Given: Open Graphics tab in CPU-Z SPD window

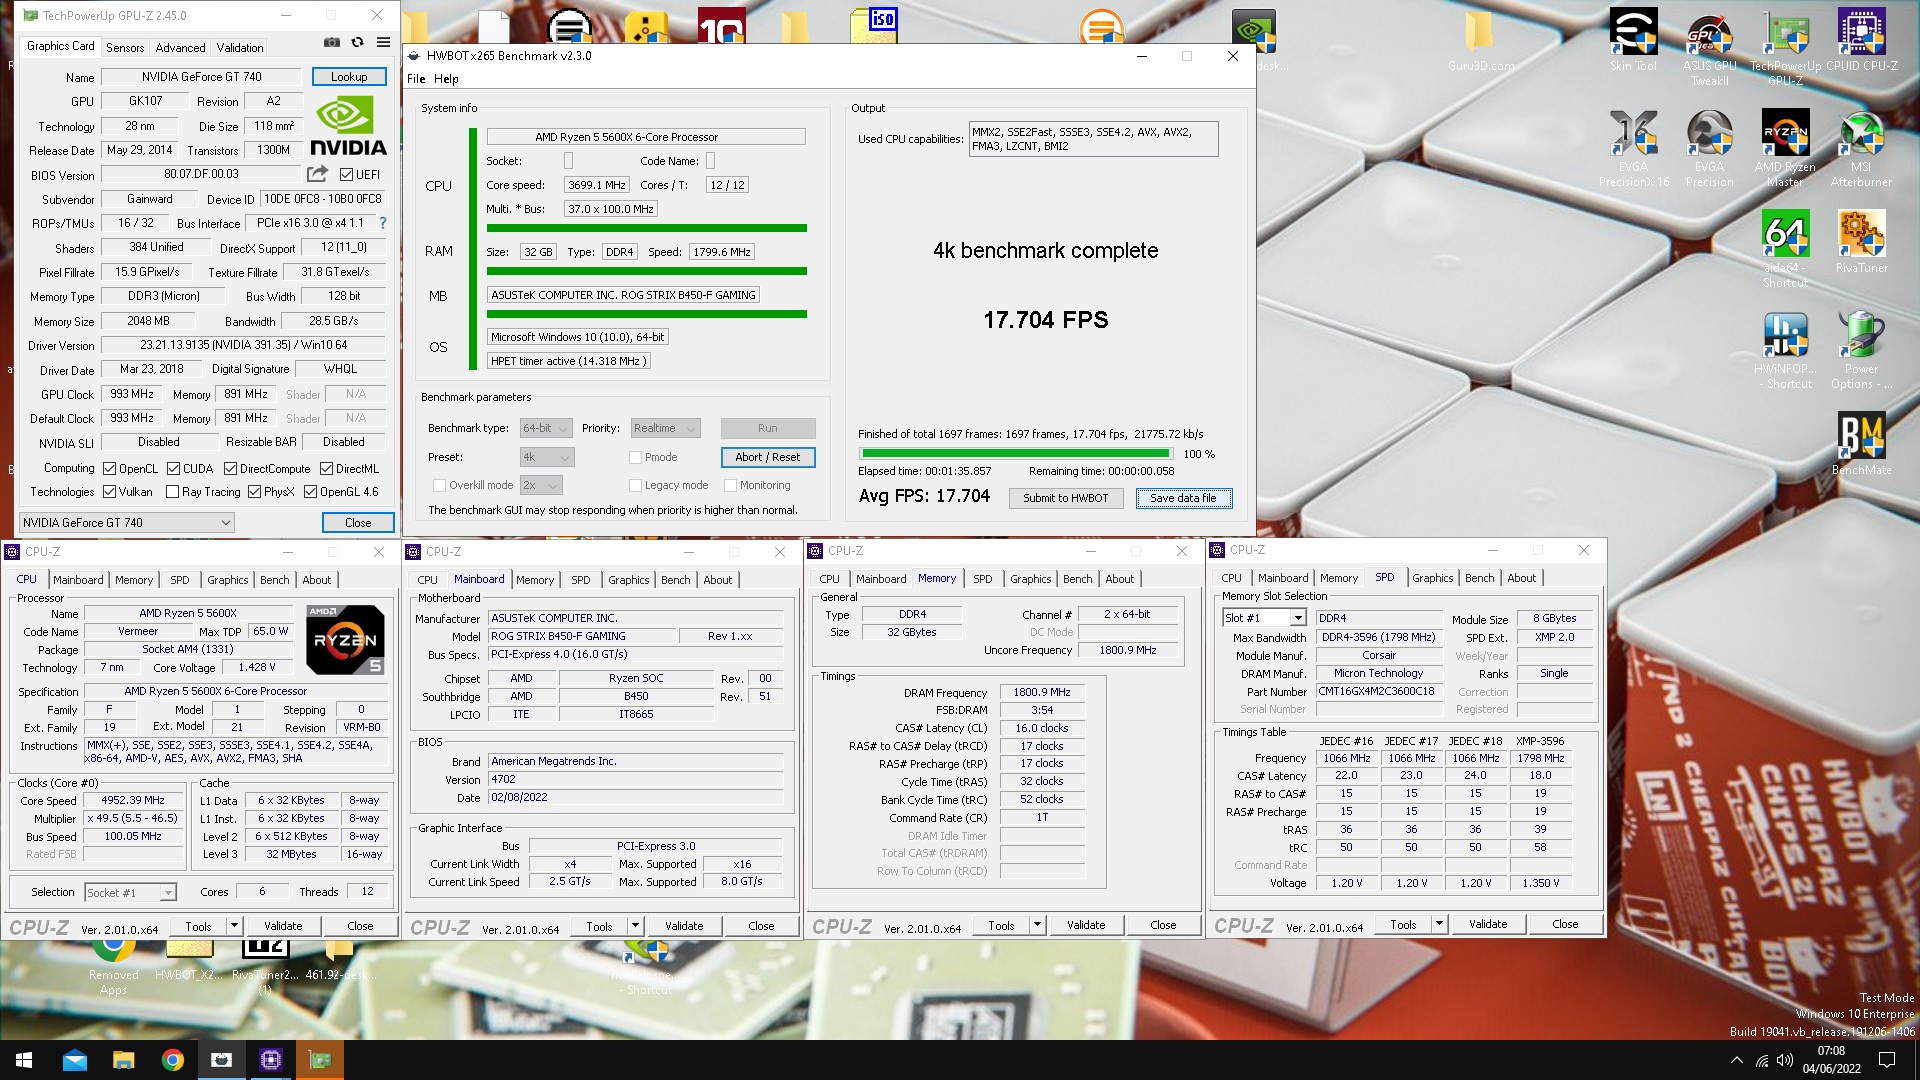Looking at the screenshot, I should point(1432,578).
